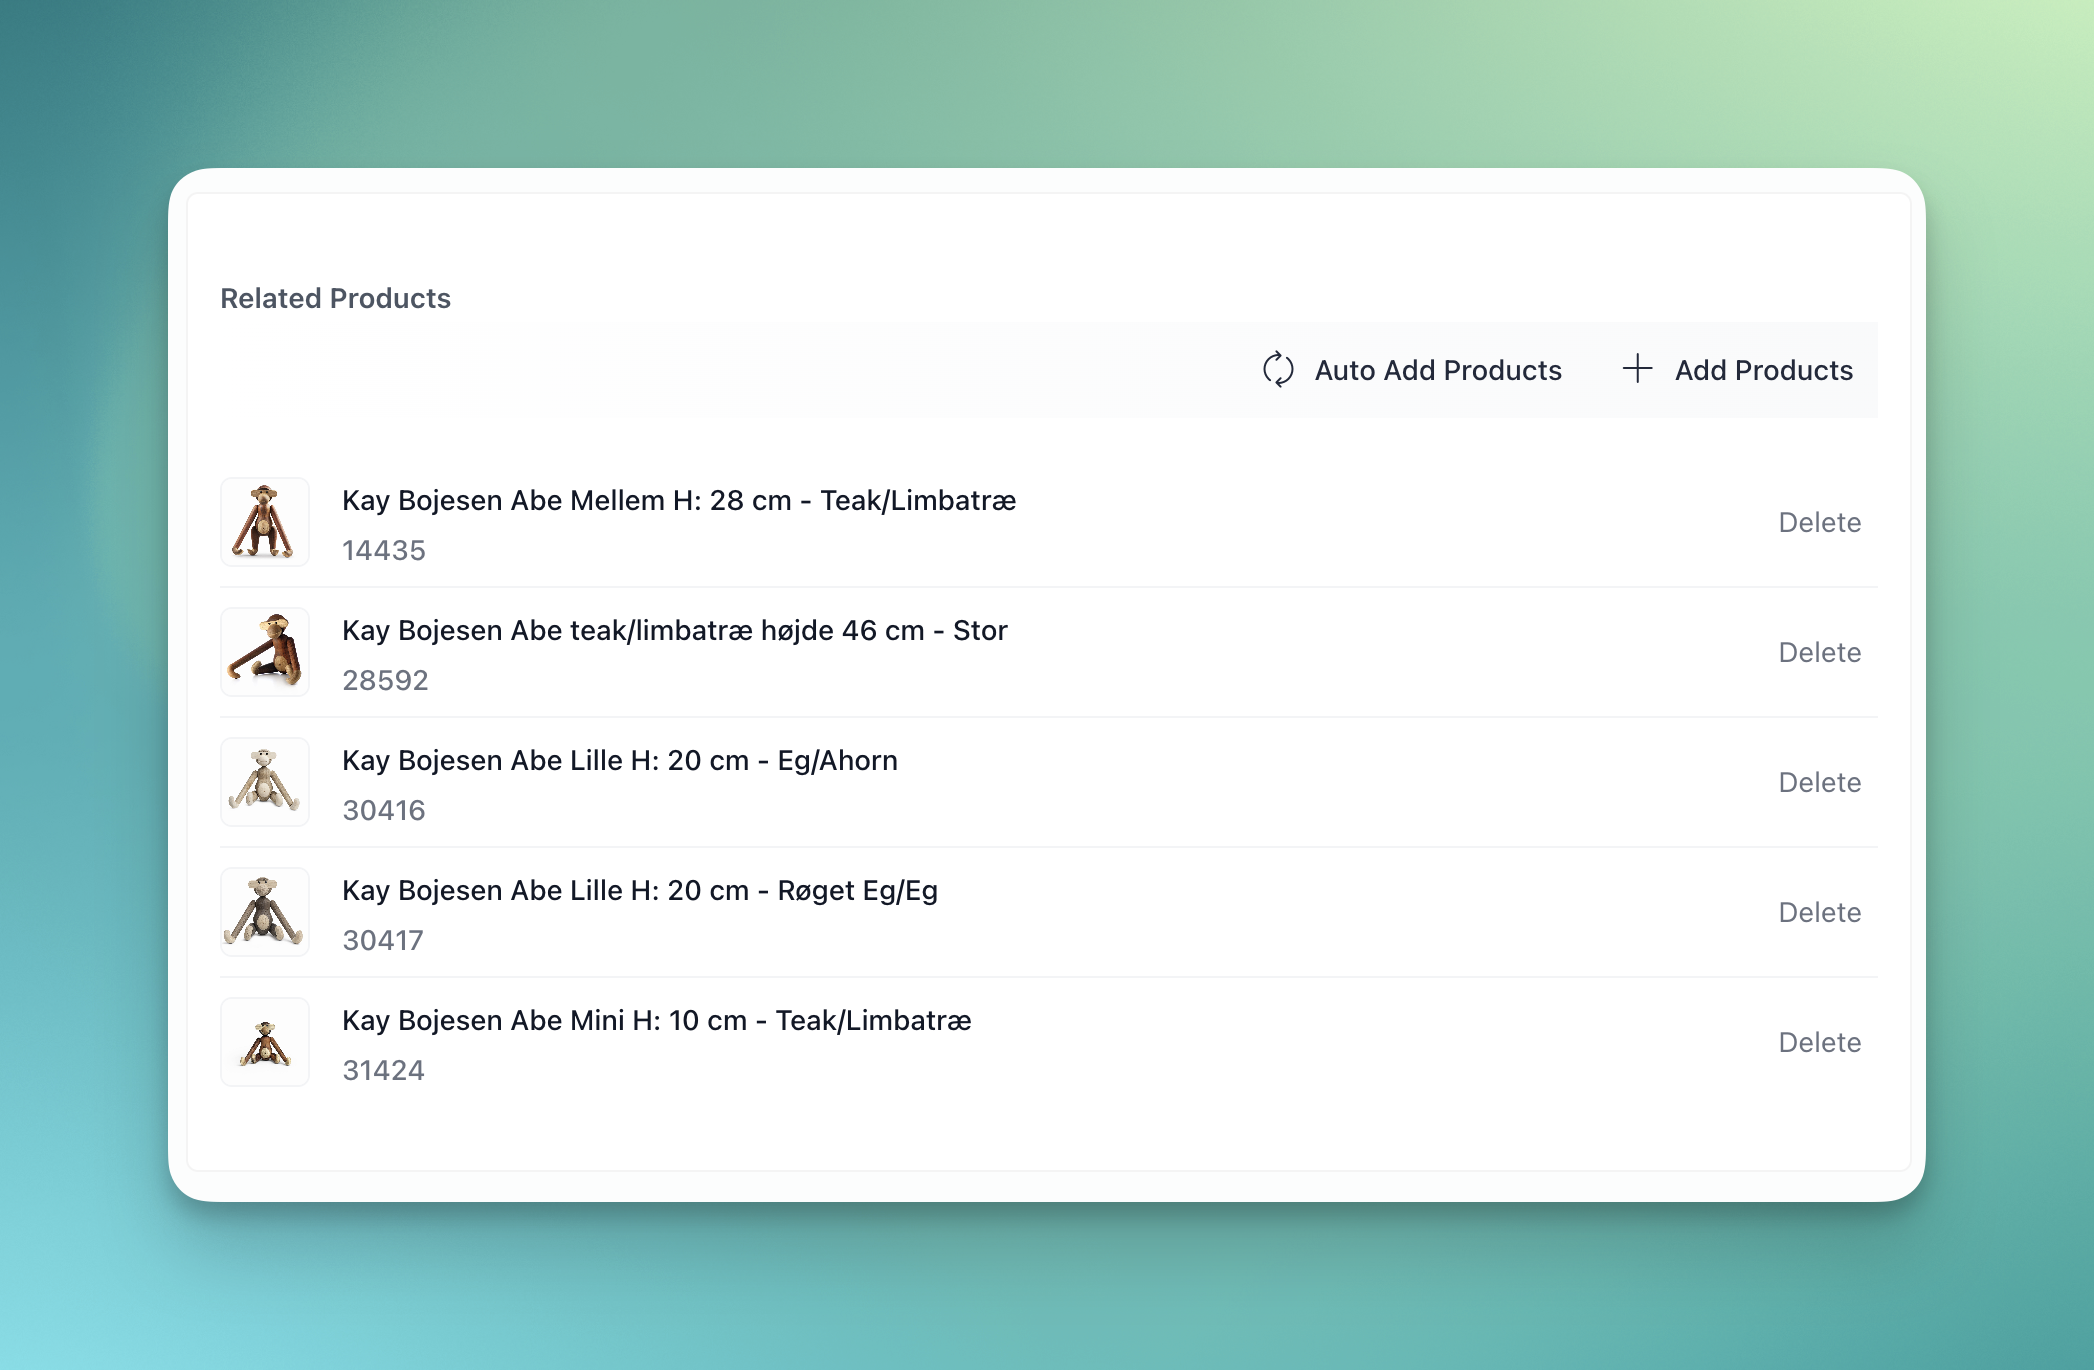
Task: Open thumbnail of Abe Stor 46 cm monkey
Action: (x=265, y=652)
